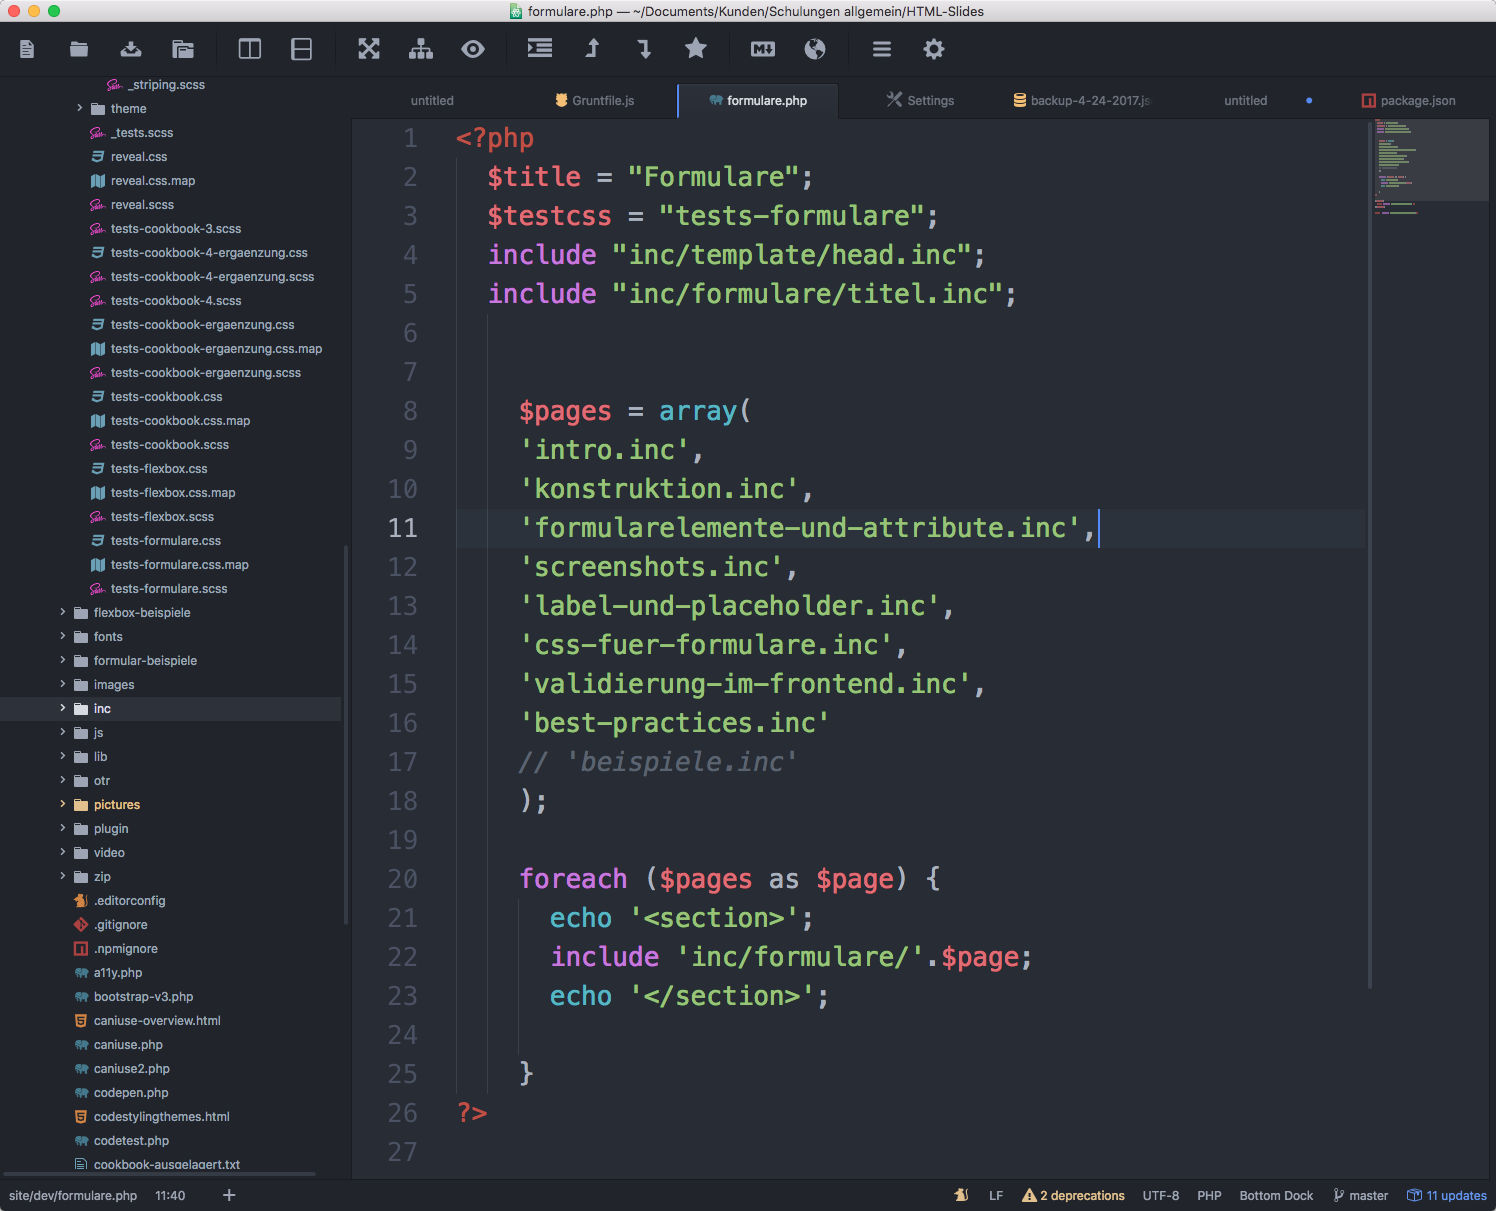The width and height of the screenshot is (1496, 1211).
Task: Open the 11 updates notification
Action: coord(1446,1195)
